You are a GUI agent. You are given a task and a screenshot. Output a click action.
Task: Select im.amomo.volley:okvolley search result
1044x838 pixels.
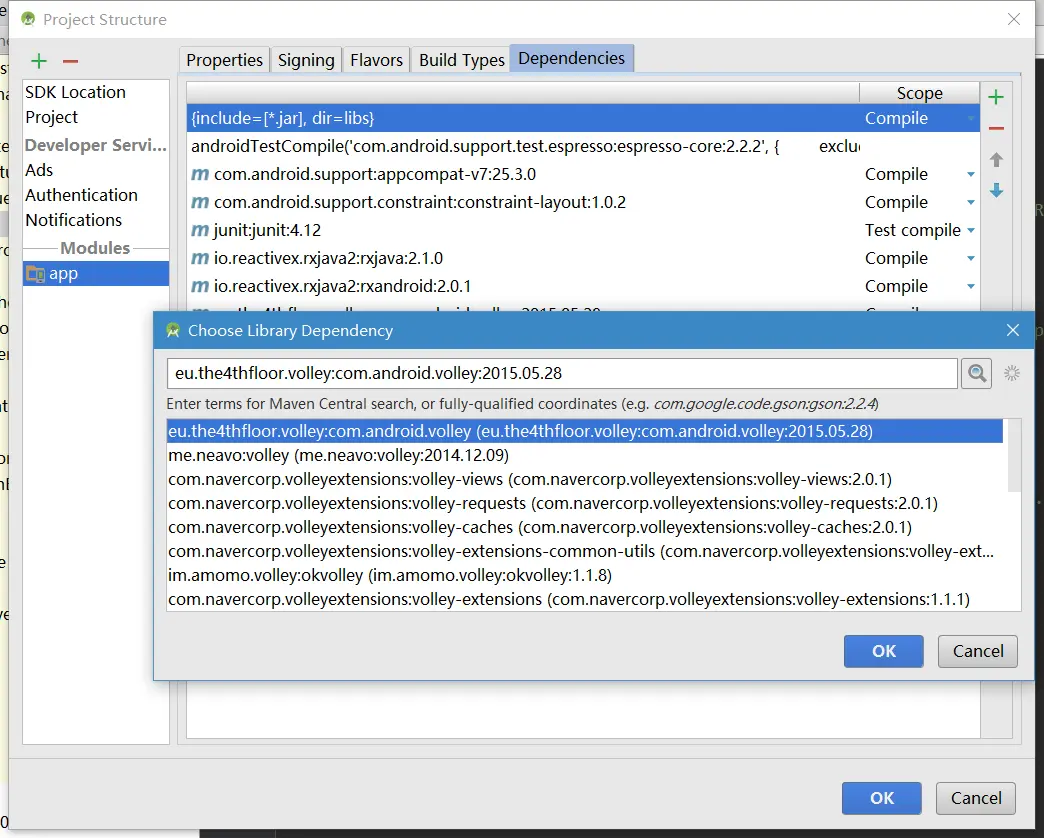pos(585,575)
